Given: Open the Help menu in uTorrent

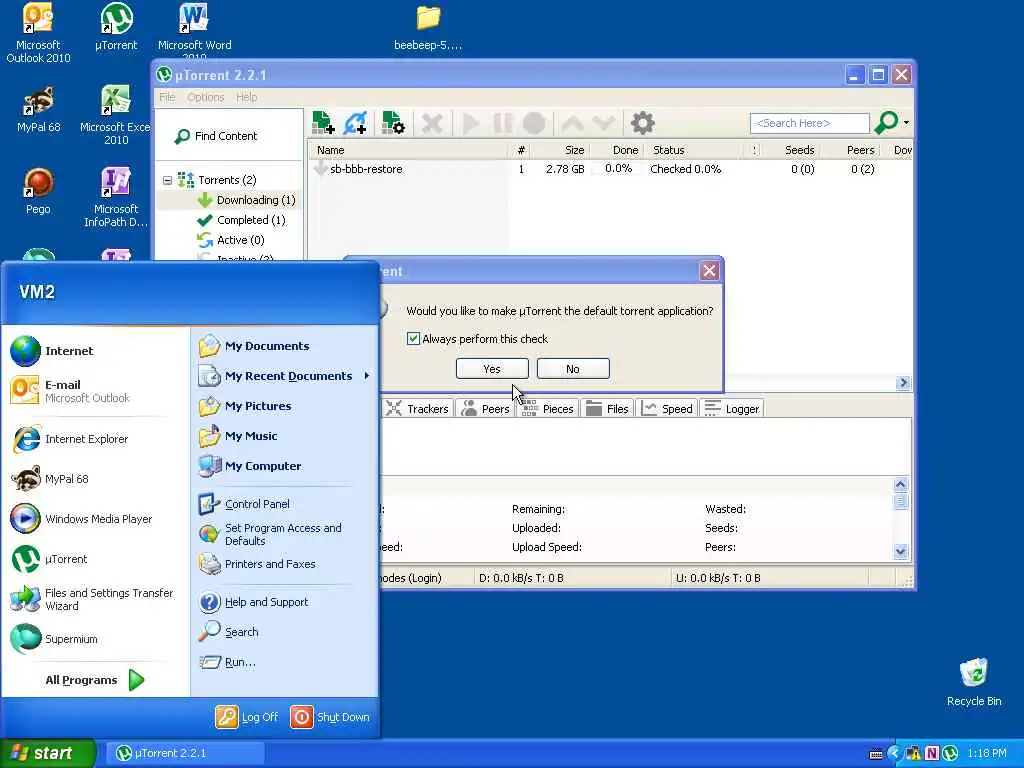Looking at the screenshot, I should coord(246,97).
